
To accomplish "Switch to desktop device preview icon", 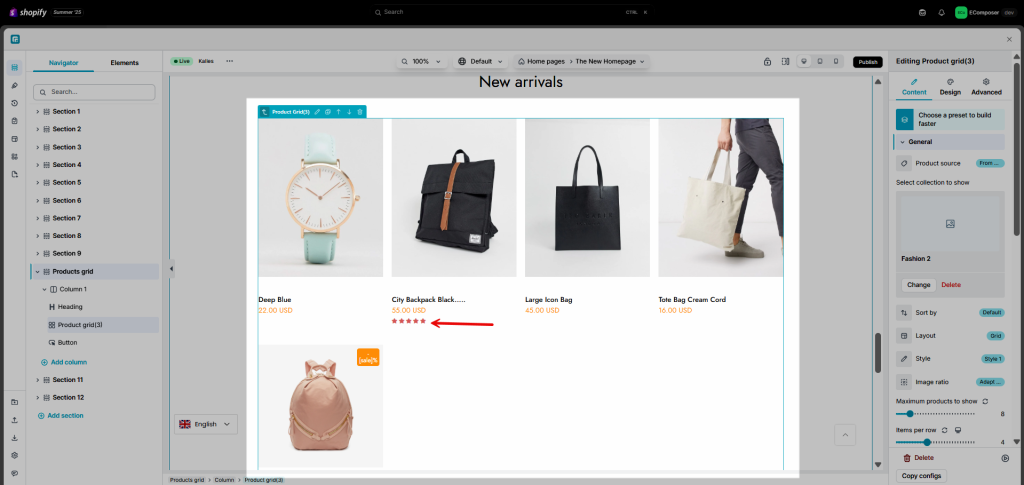I will tap(804, 61).
